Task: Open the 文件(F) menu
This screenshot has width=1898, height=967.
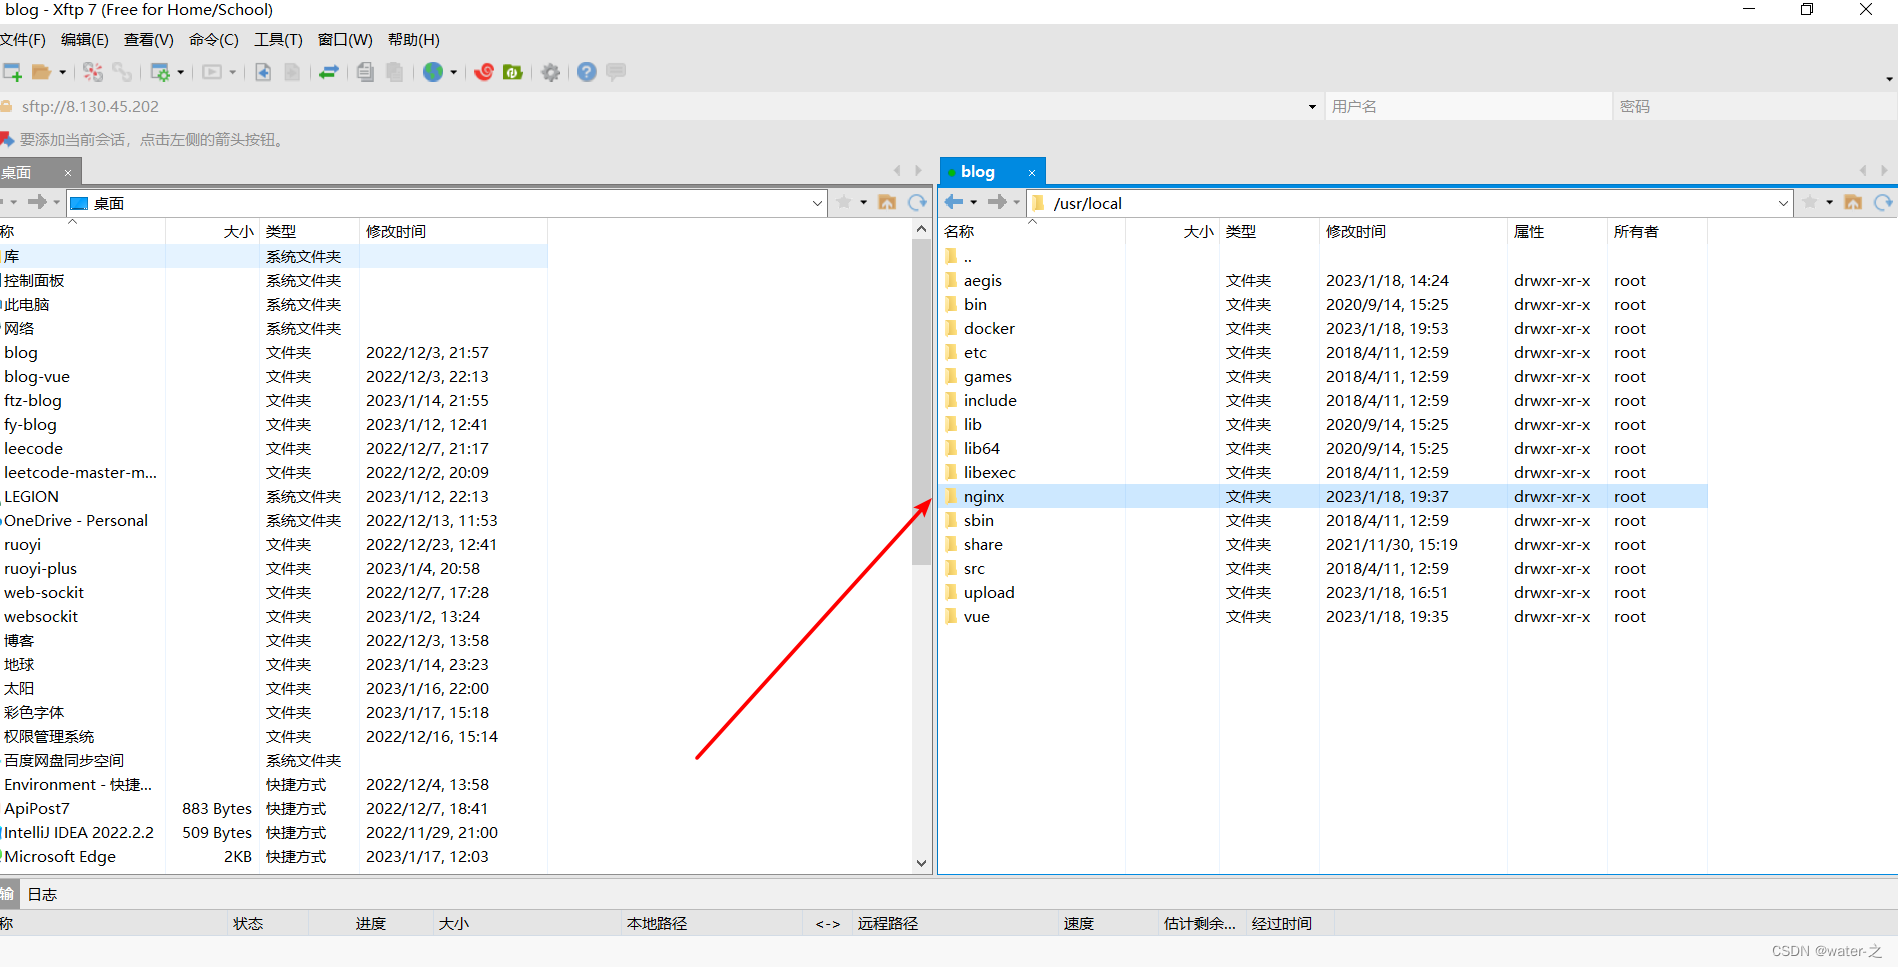Action: (x=23, y=40)
